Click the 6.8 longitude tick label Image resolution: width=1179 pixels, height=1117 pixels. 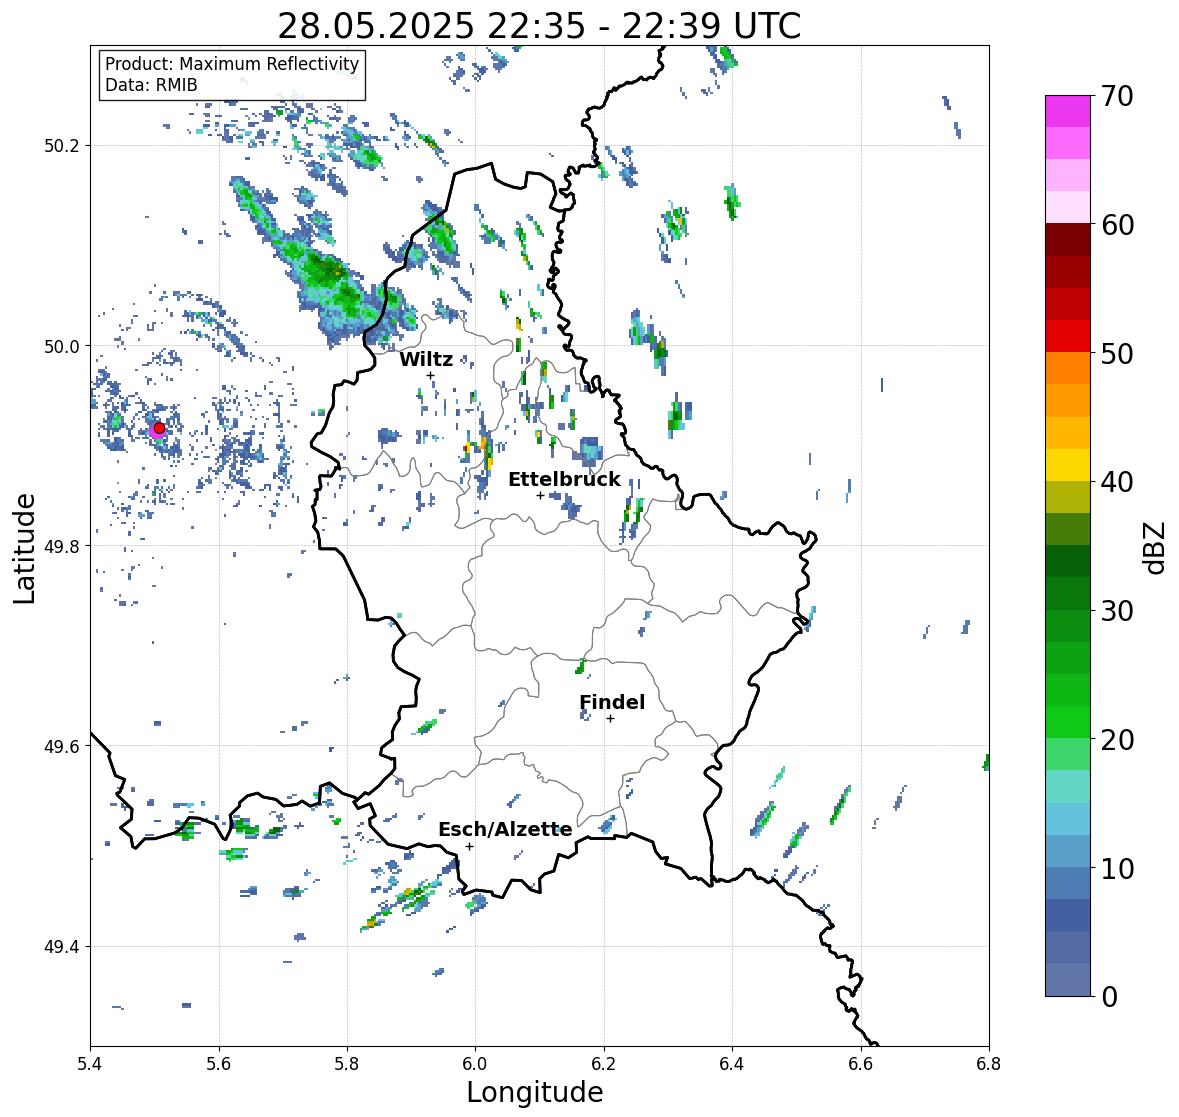coord(989,1064)
